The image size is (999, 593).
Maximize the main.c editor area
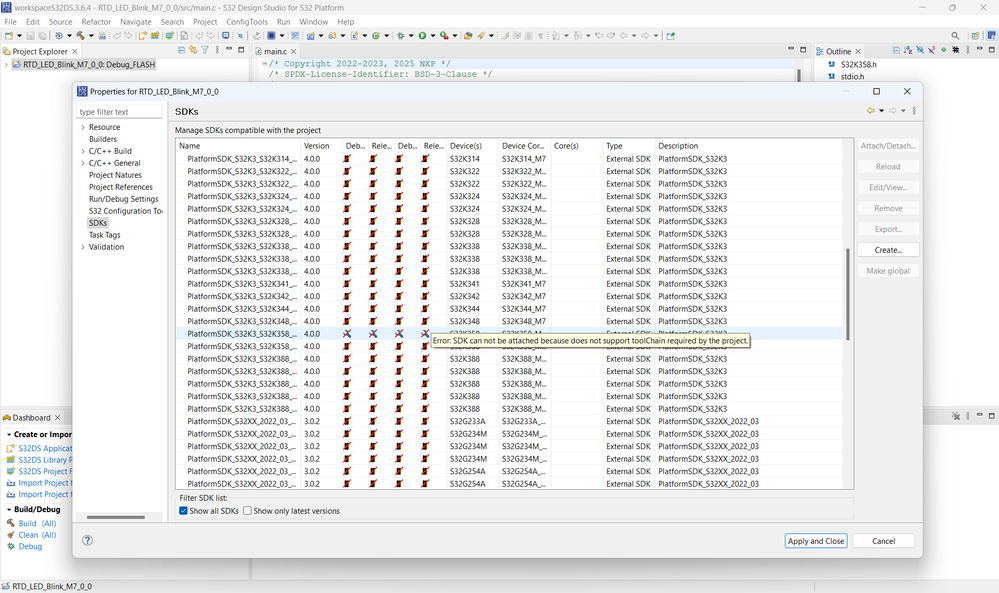(803, 50)
